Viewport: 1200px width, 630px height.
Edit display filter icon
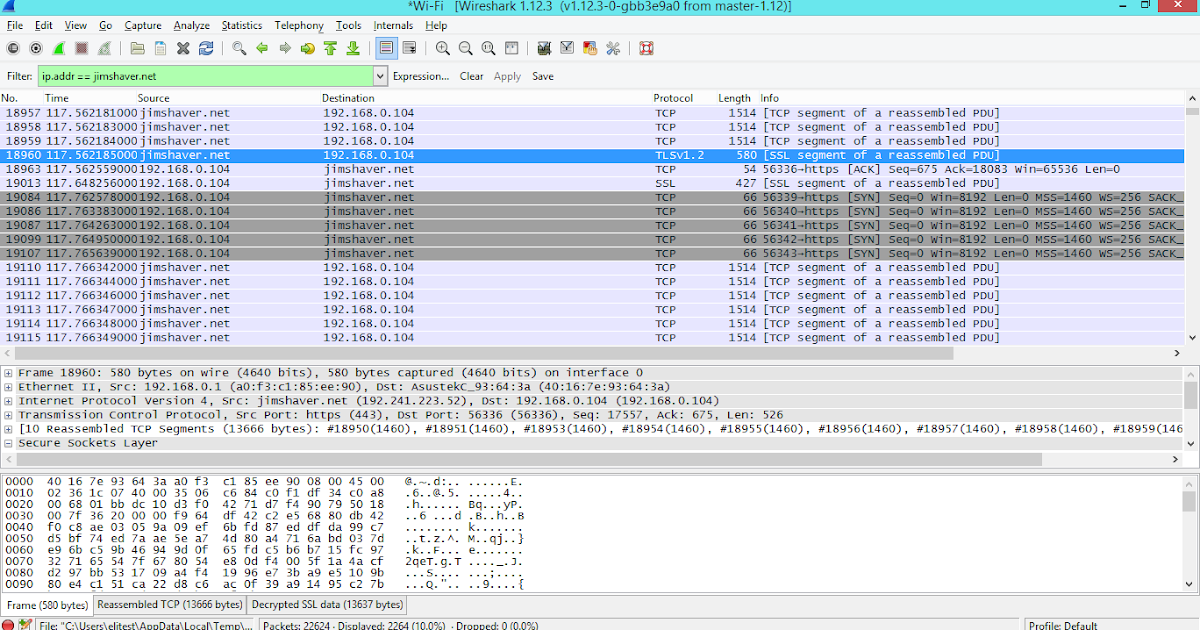567,48
